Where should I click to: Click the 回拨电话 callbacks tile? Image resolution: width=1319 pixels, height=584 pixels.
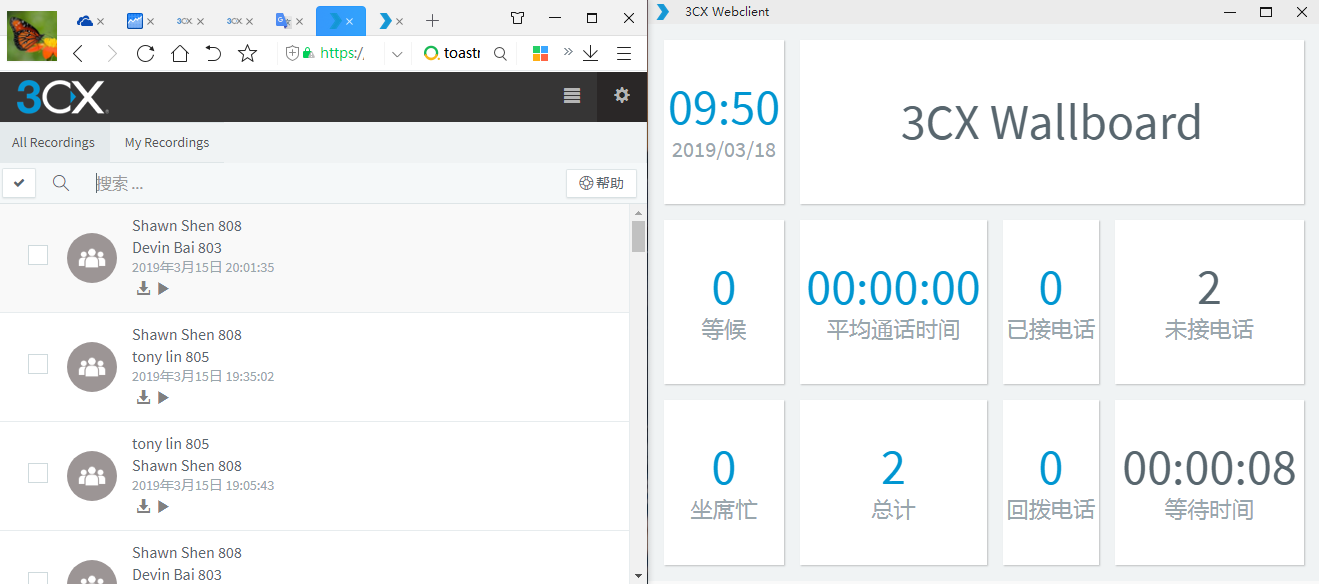(1051, 482)
